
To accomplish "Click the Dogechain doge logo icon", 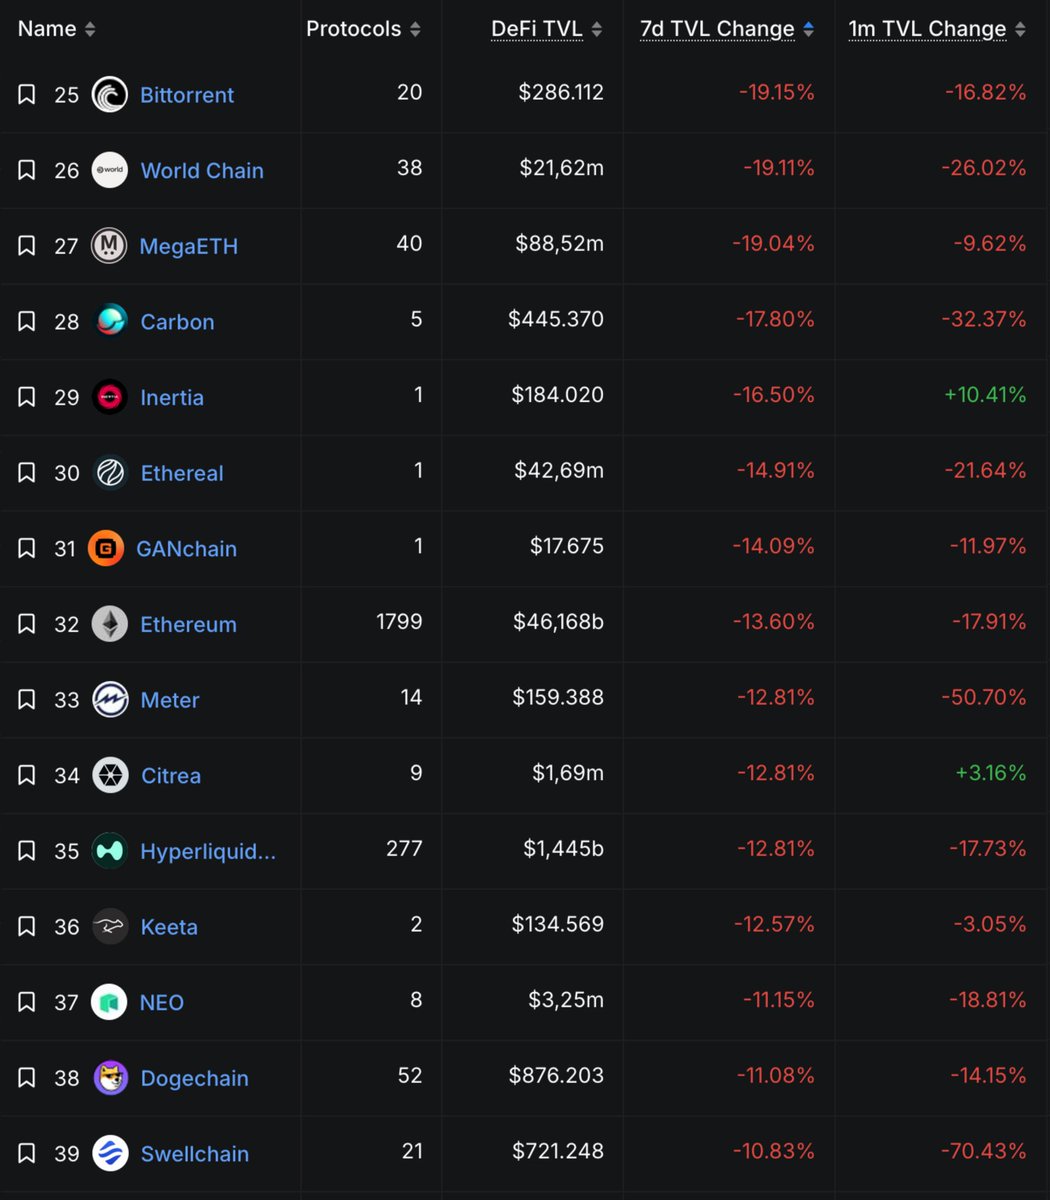I will pyautogui.click(x=110, y=1078).
